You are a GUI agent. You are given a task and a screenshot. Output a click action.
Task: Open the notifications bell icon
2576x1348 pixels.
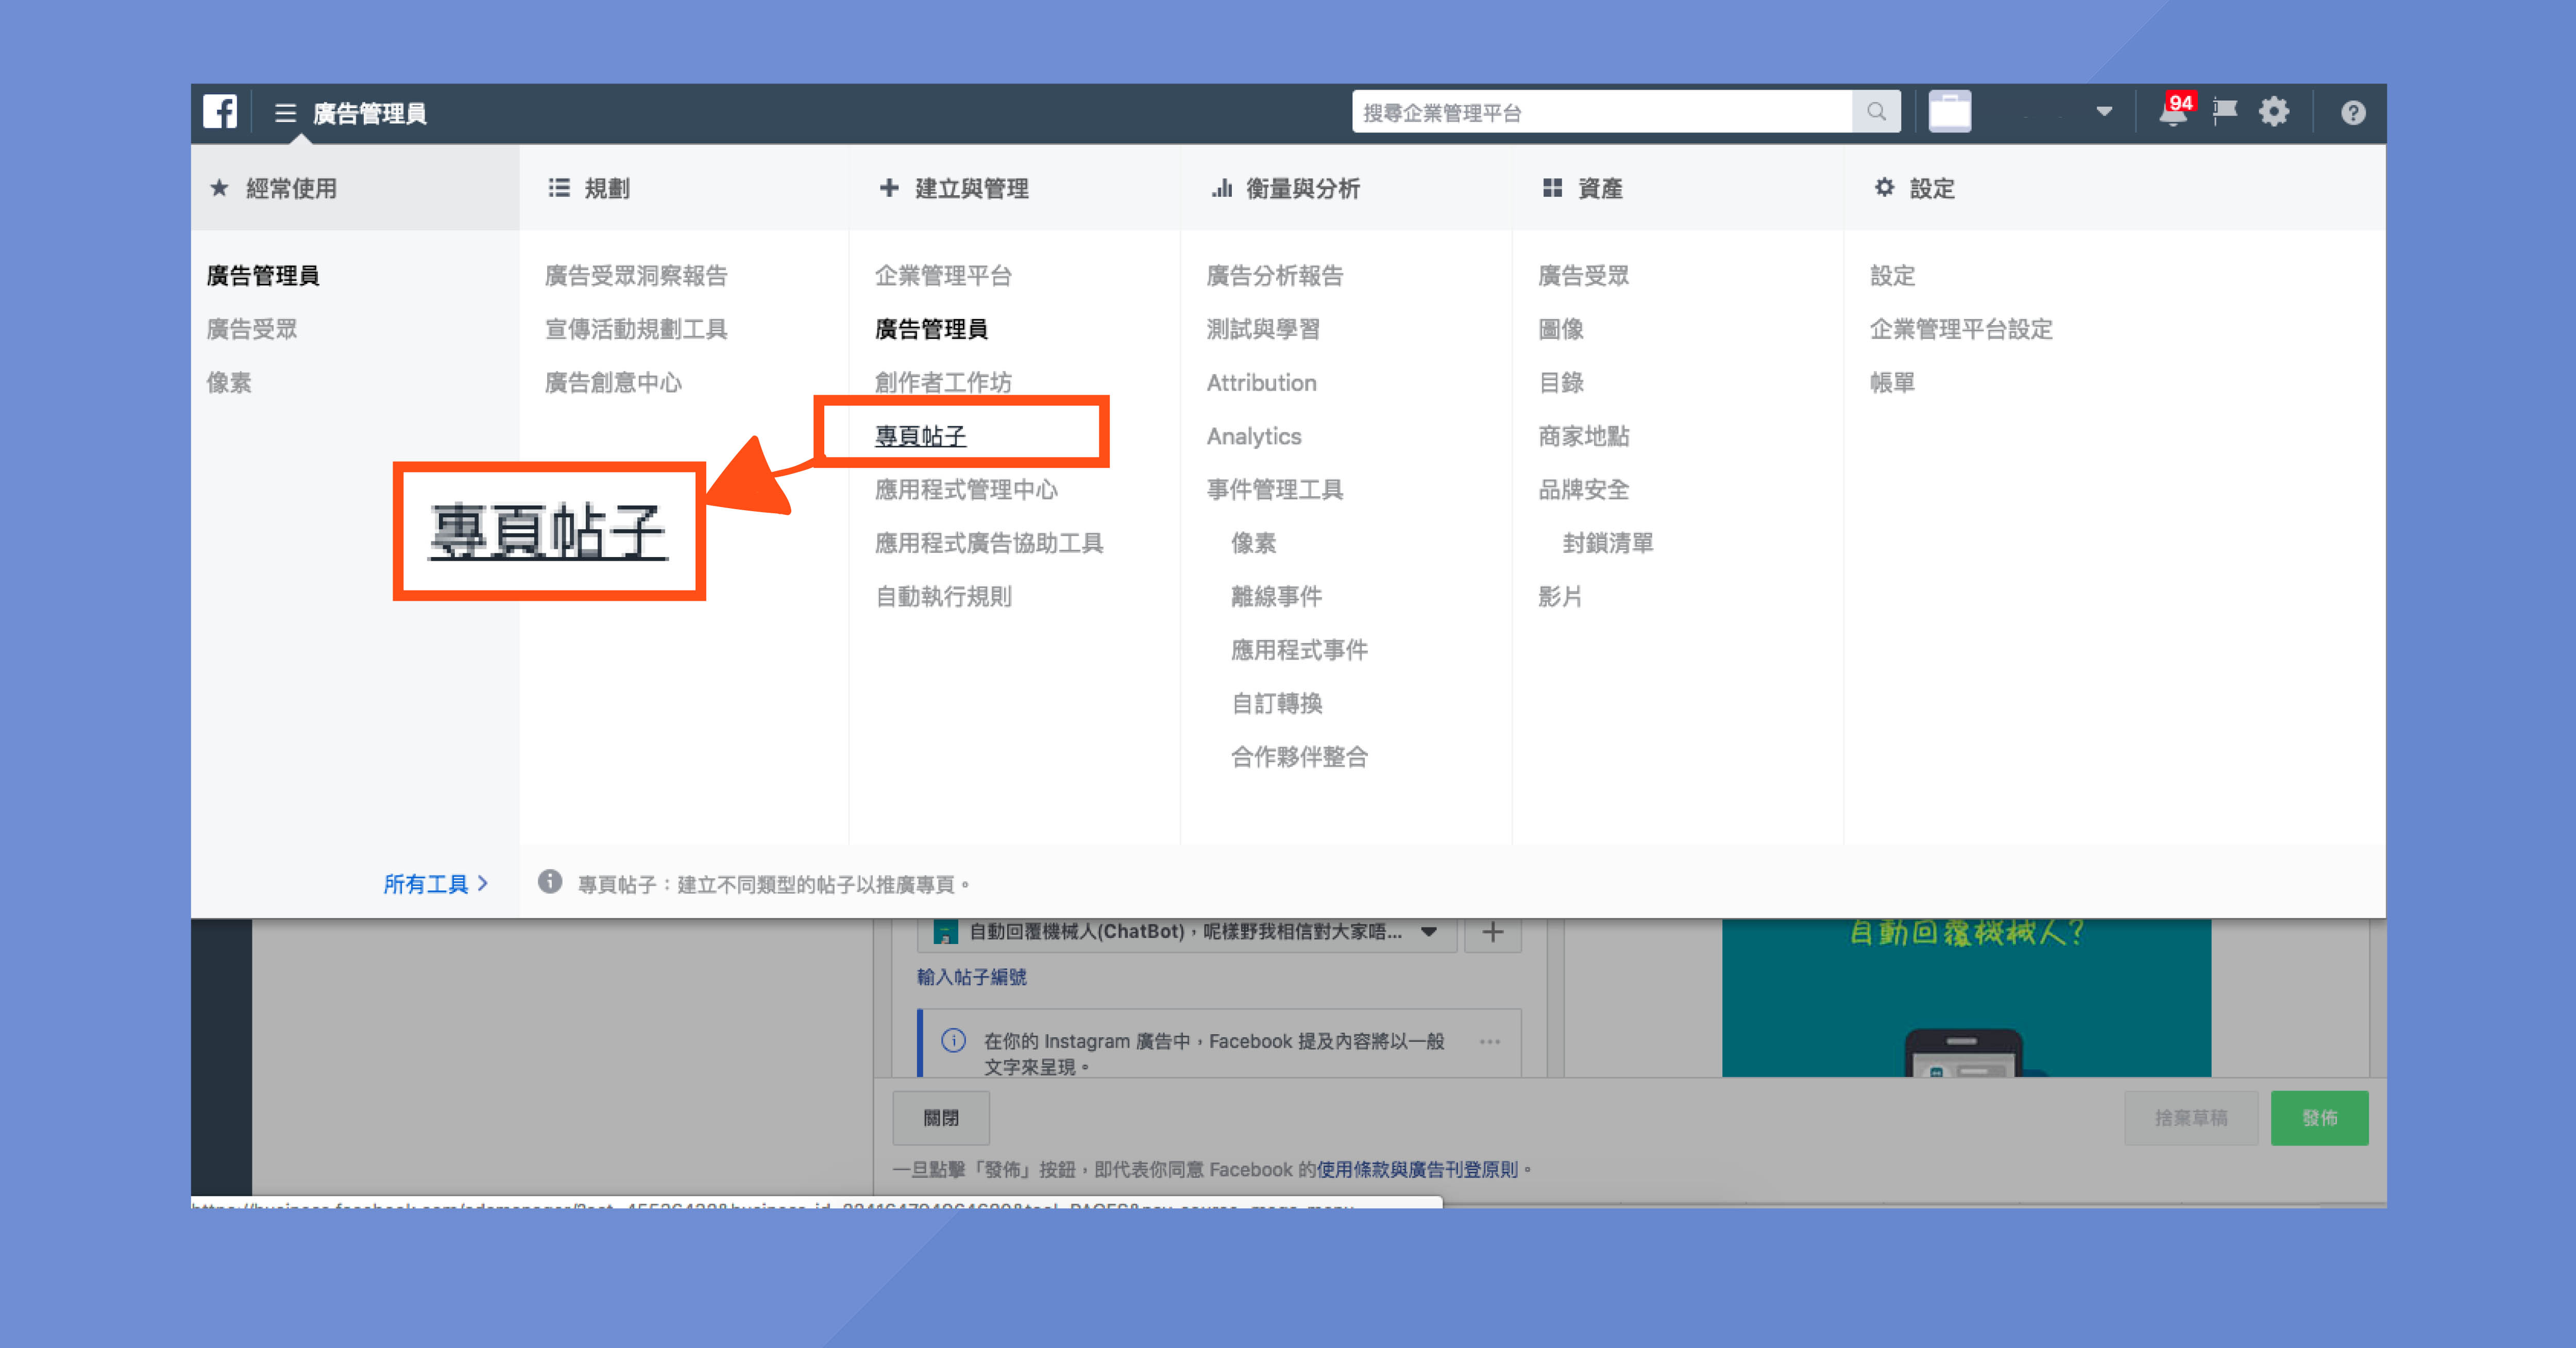[2172, 112]
